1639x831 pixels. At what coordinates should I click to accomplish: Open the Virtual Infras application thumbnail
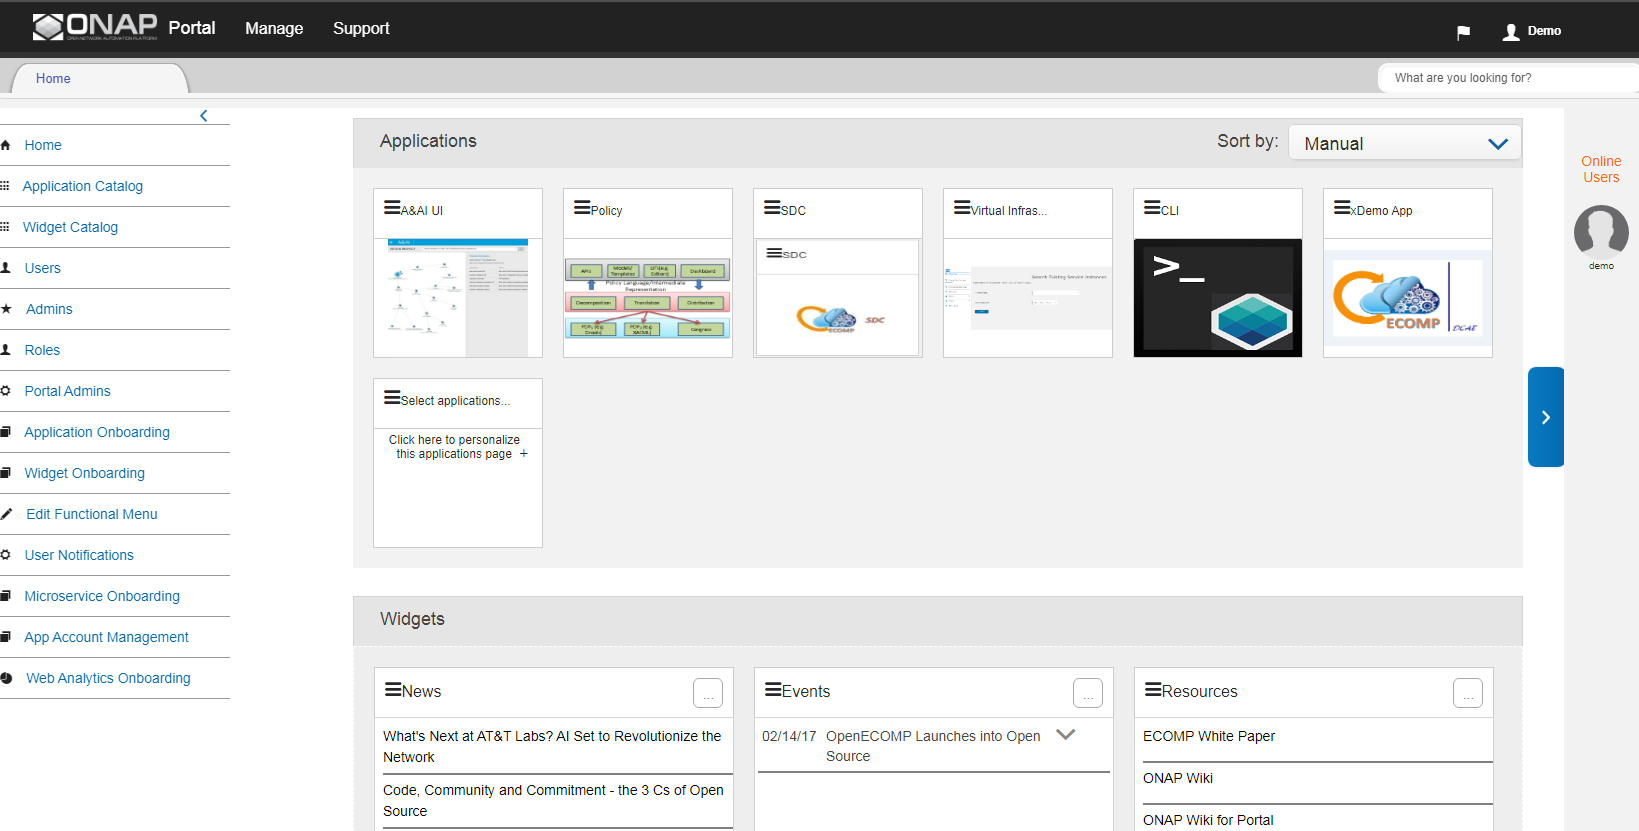pyautogui.click(x=1028, y=298)
